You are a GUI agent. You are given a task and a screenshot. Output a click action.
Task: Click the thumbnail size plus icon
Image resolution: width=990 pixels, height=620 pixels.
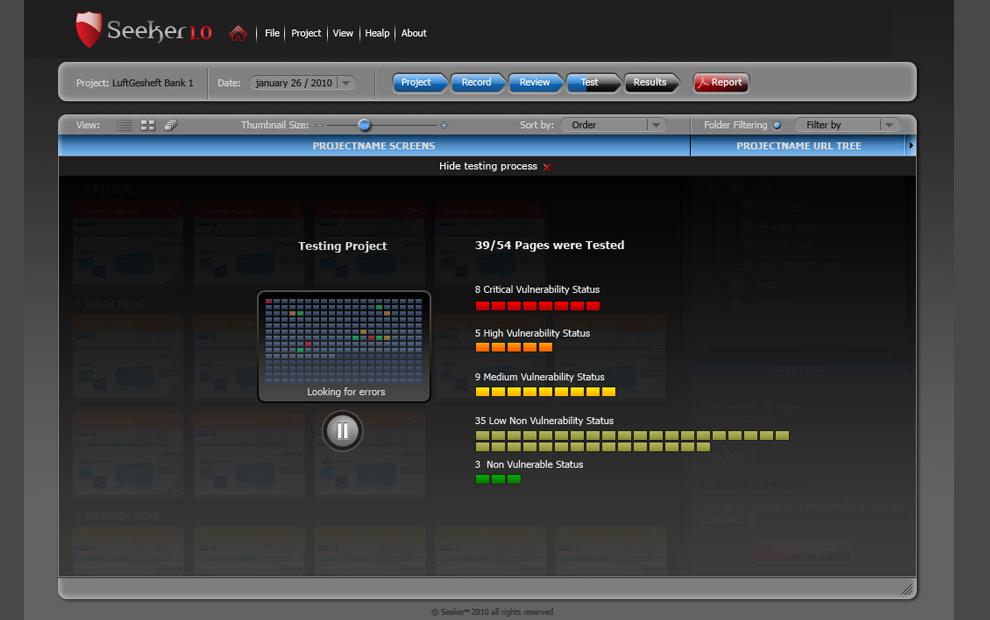pyautogui.click(x=444, y=126)
